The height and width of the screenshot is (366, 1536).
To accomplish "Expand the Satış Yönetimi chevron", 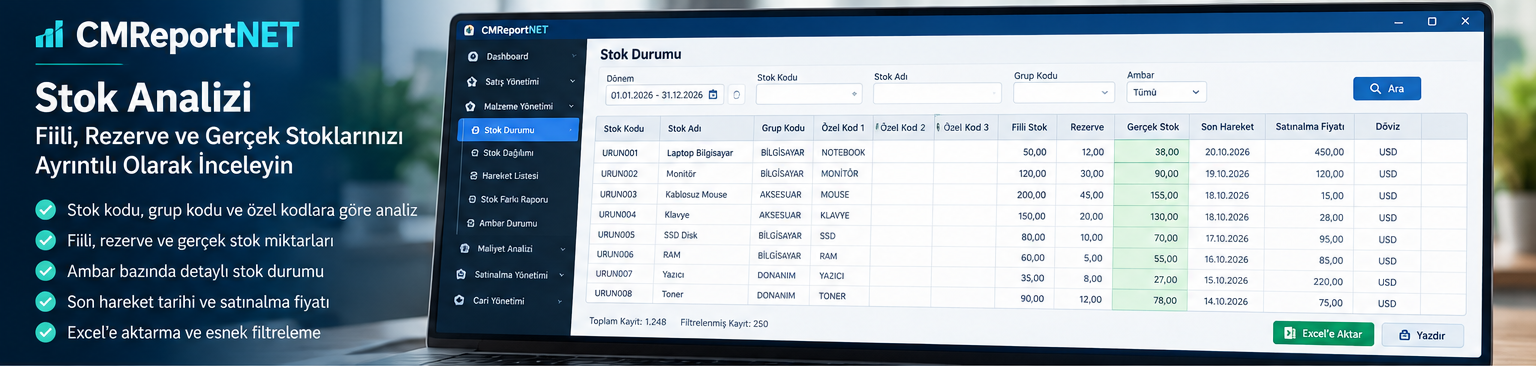I will tap(572, 81).
